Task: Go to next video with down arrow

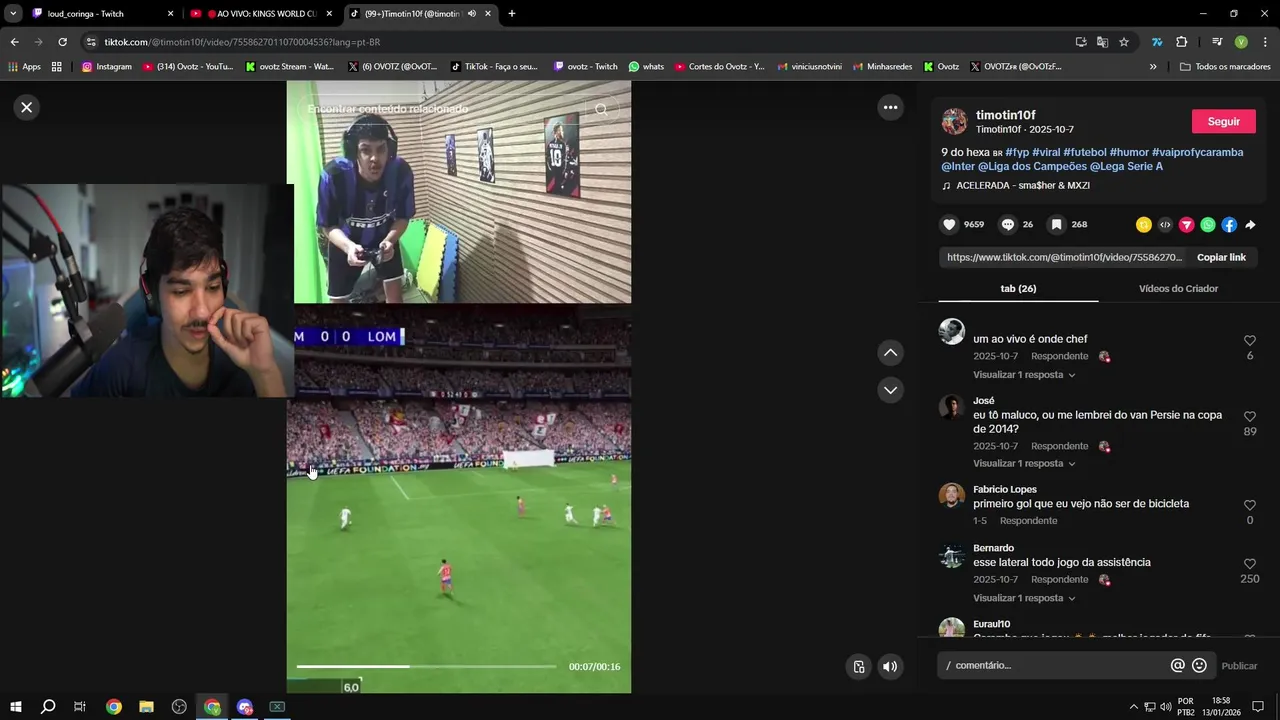Action: (x=890, y=390)
